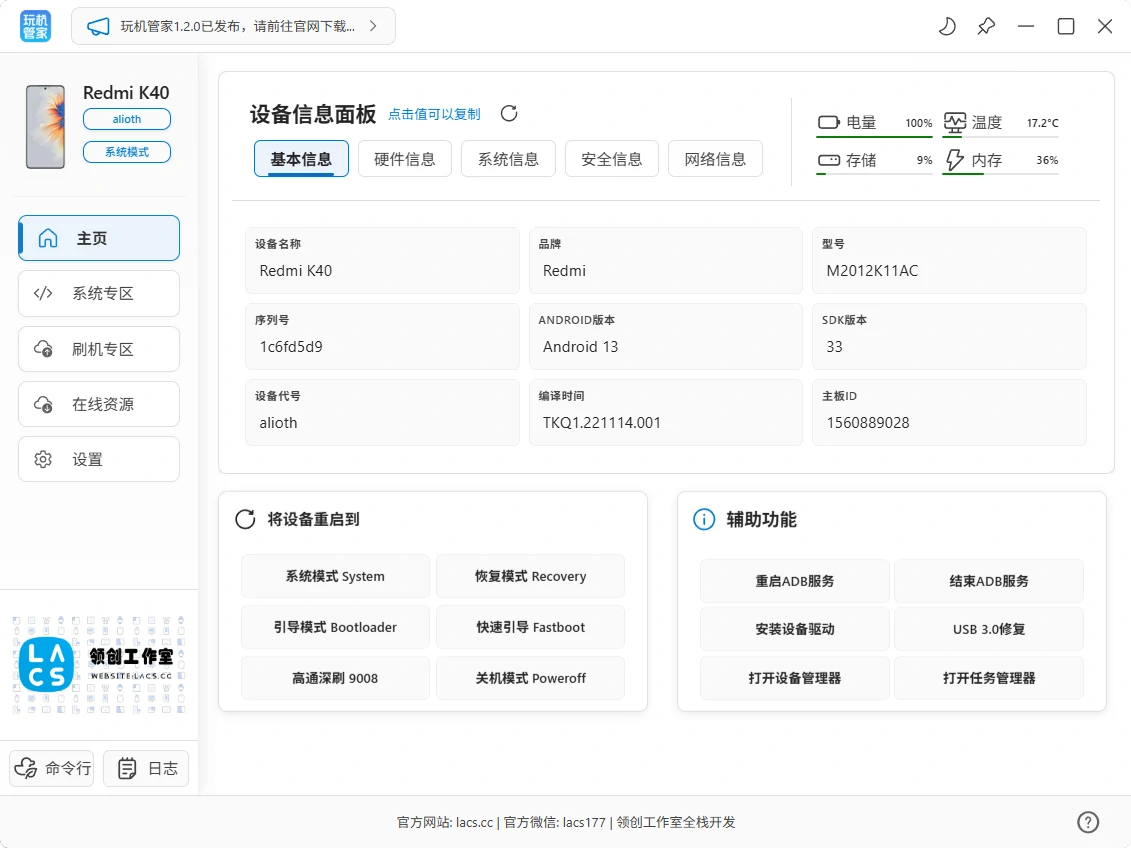The image size is (1131, 848).
Task: Open 设置 settings from the sidebar
Action: (98, 459)
